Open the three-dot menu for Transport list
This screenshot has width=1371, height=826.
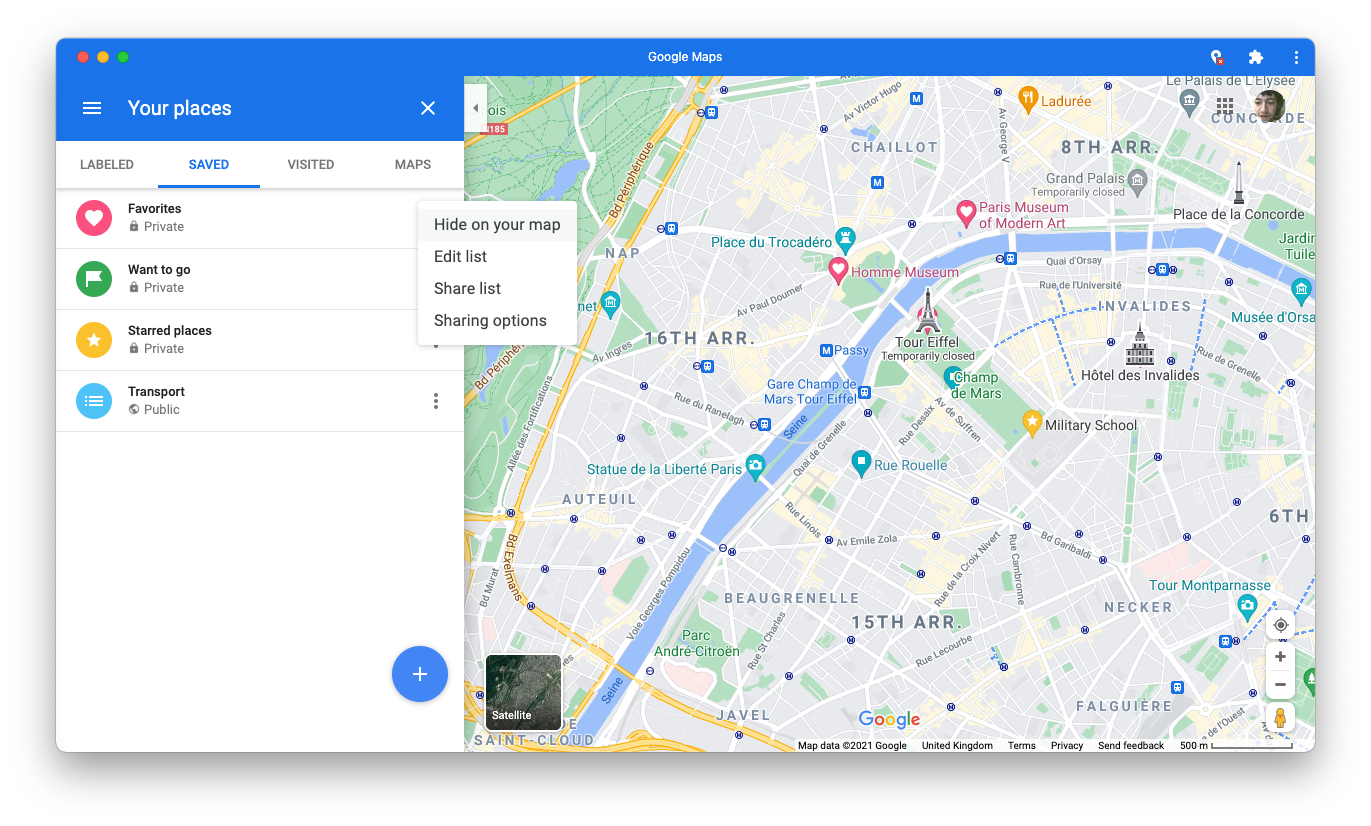point(435,400)
